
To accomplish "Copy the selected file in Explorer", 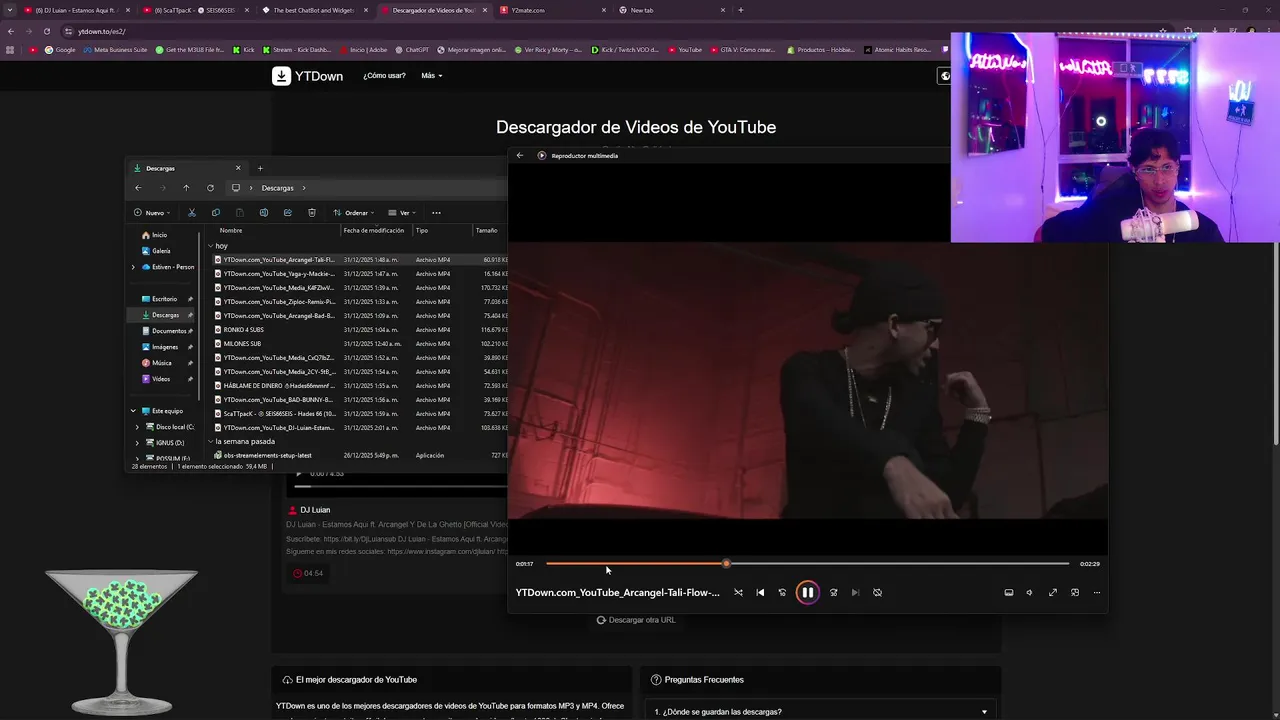I will [x=216, y=212].
